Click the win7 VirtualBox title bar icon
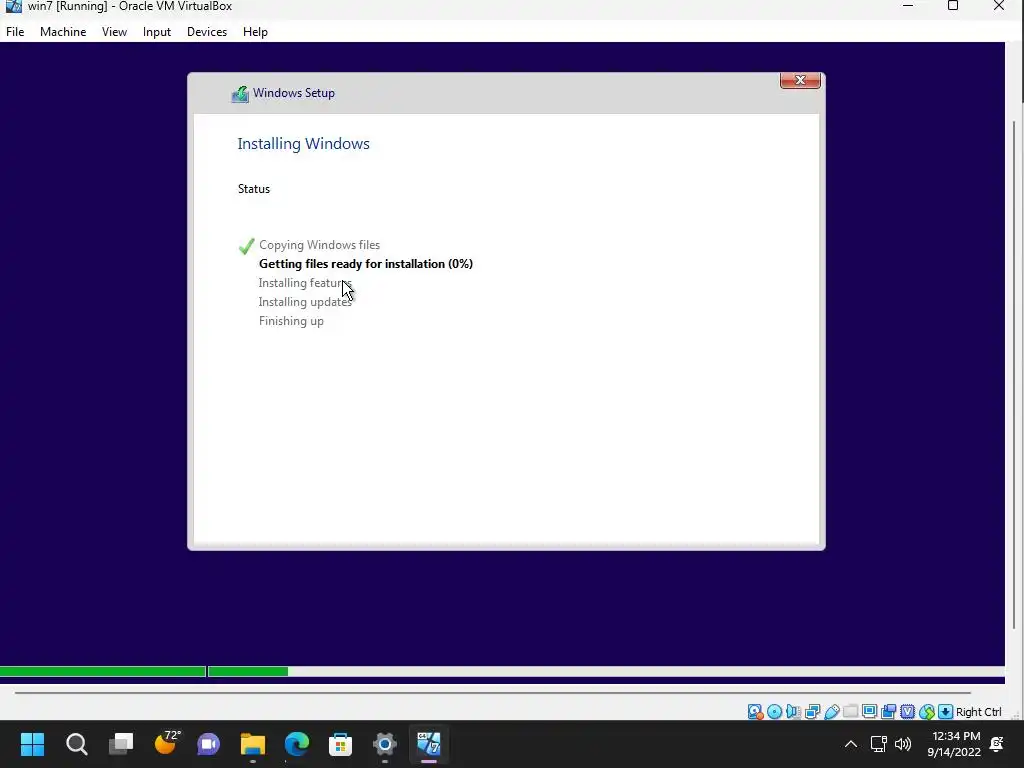 pos(14,7)
